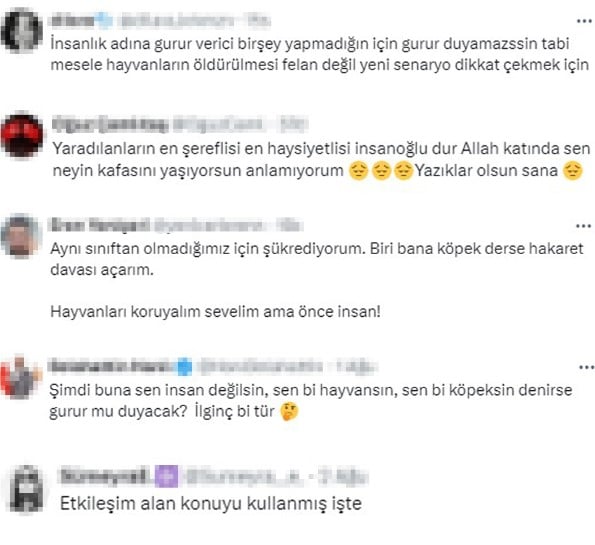
Task: Click the blue verified badge on the fourth tweet
Action: tap(184, 367)
